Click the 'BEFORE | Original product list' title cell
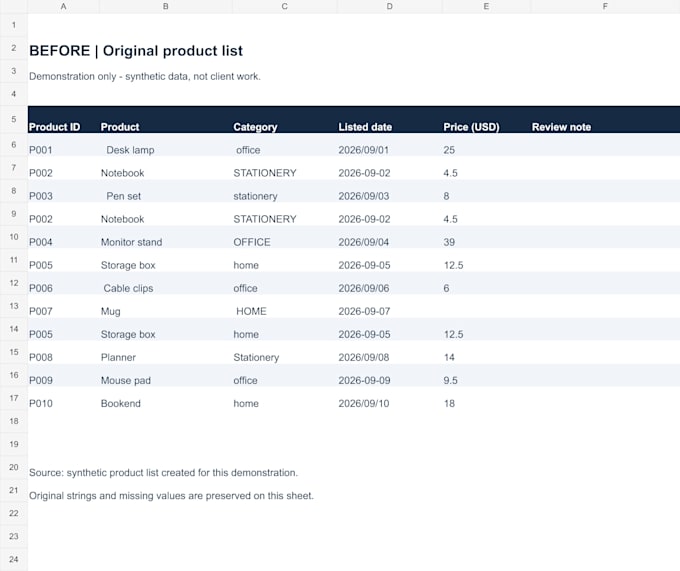Screen dimensions: 680x571 click(x=136, y=51)
